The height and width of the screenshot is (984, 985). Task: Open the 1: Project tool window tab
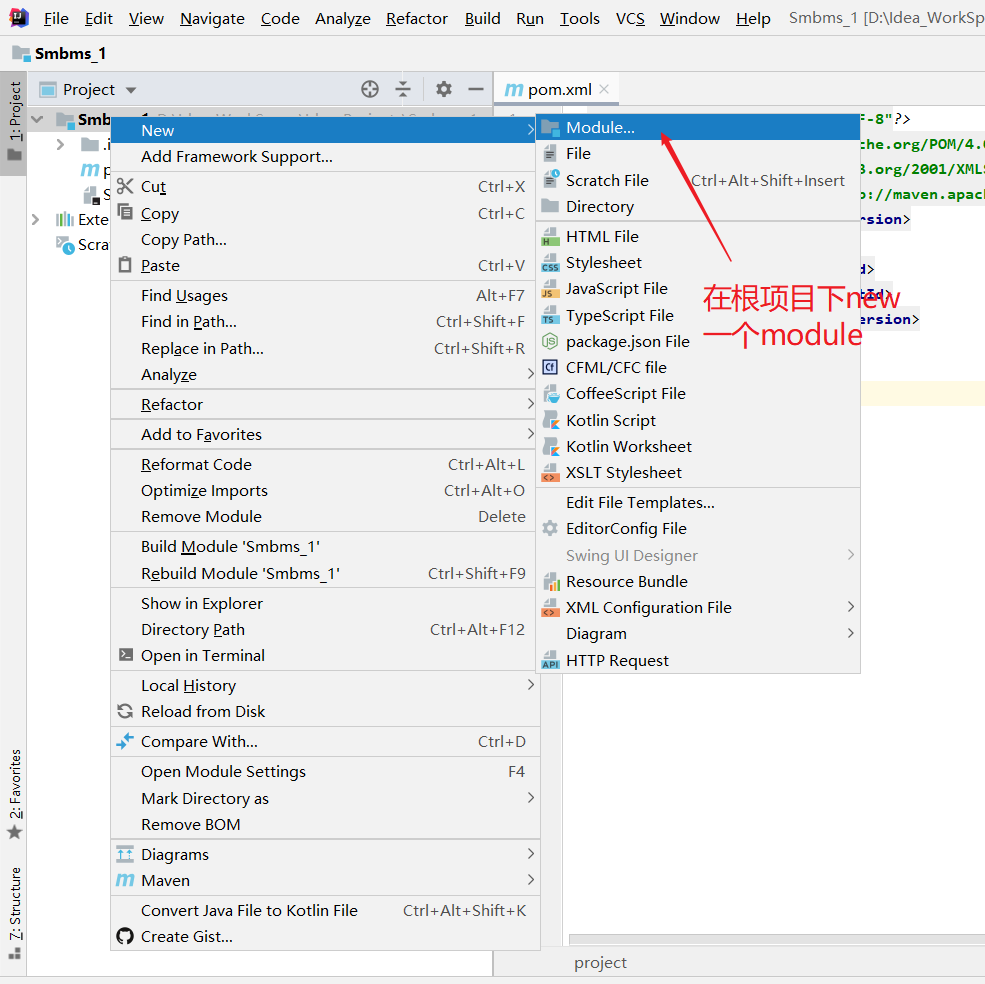coord(14,121)
